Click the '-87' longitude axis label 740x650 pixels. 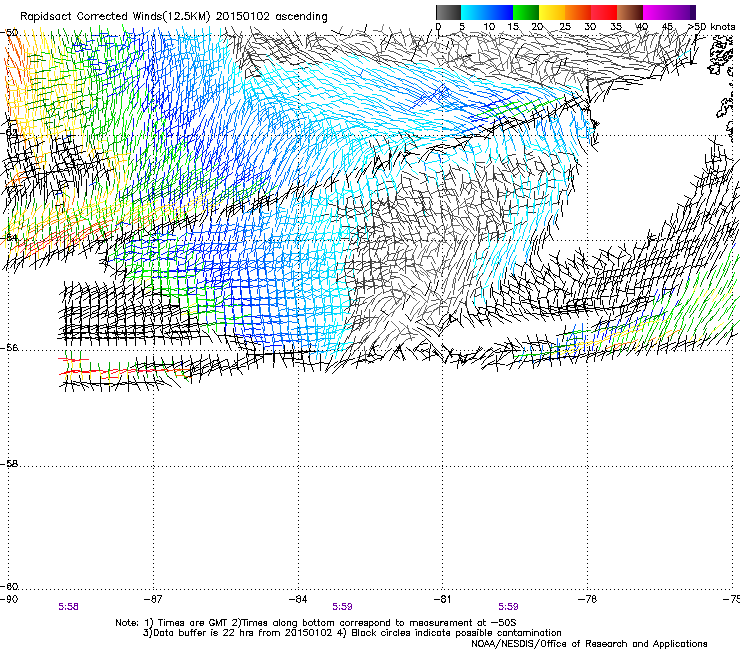click(x=153, y=599)
